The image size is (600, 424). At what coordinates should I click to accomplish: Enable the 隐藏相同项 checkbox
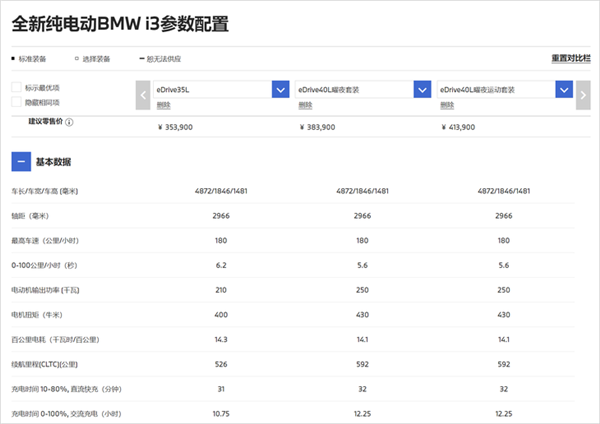coord(16,101)
